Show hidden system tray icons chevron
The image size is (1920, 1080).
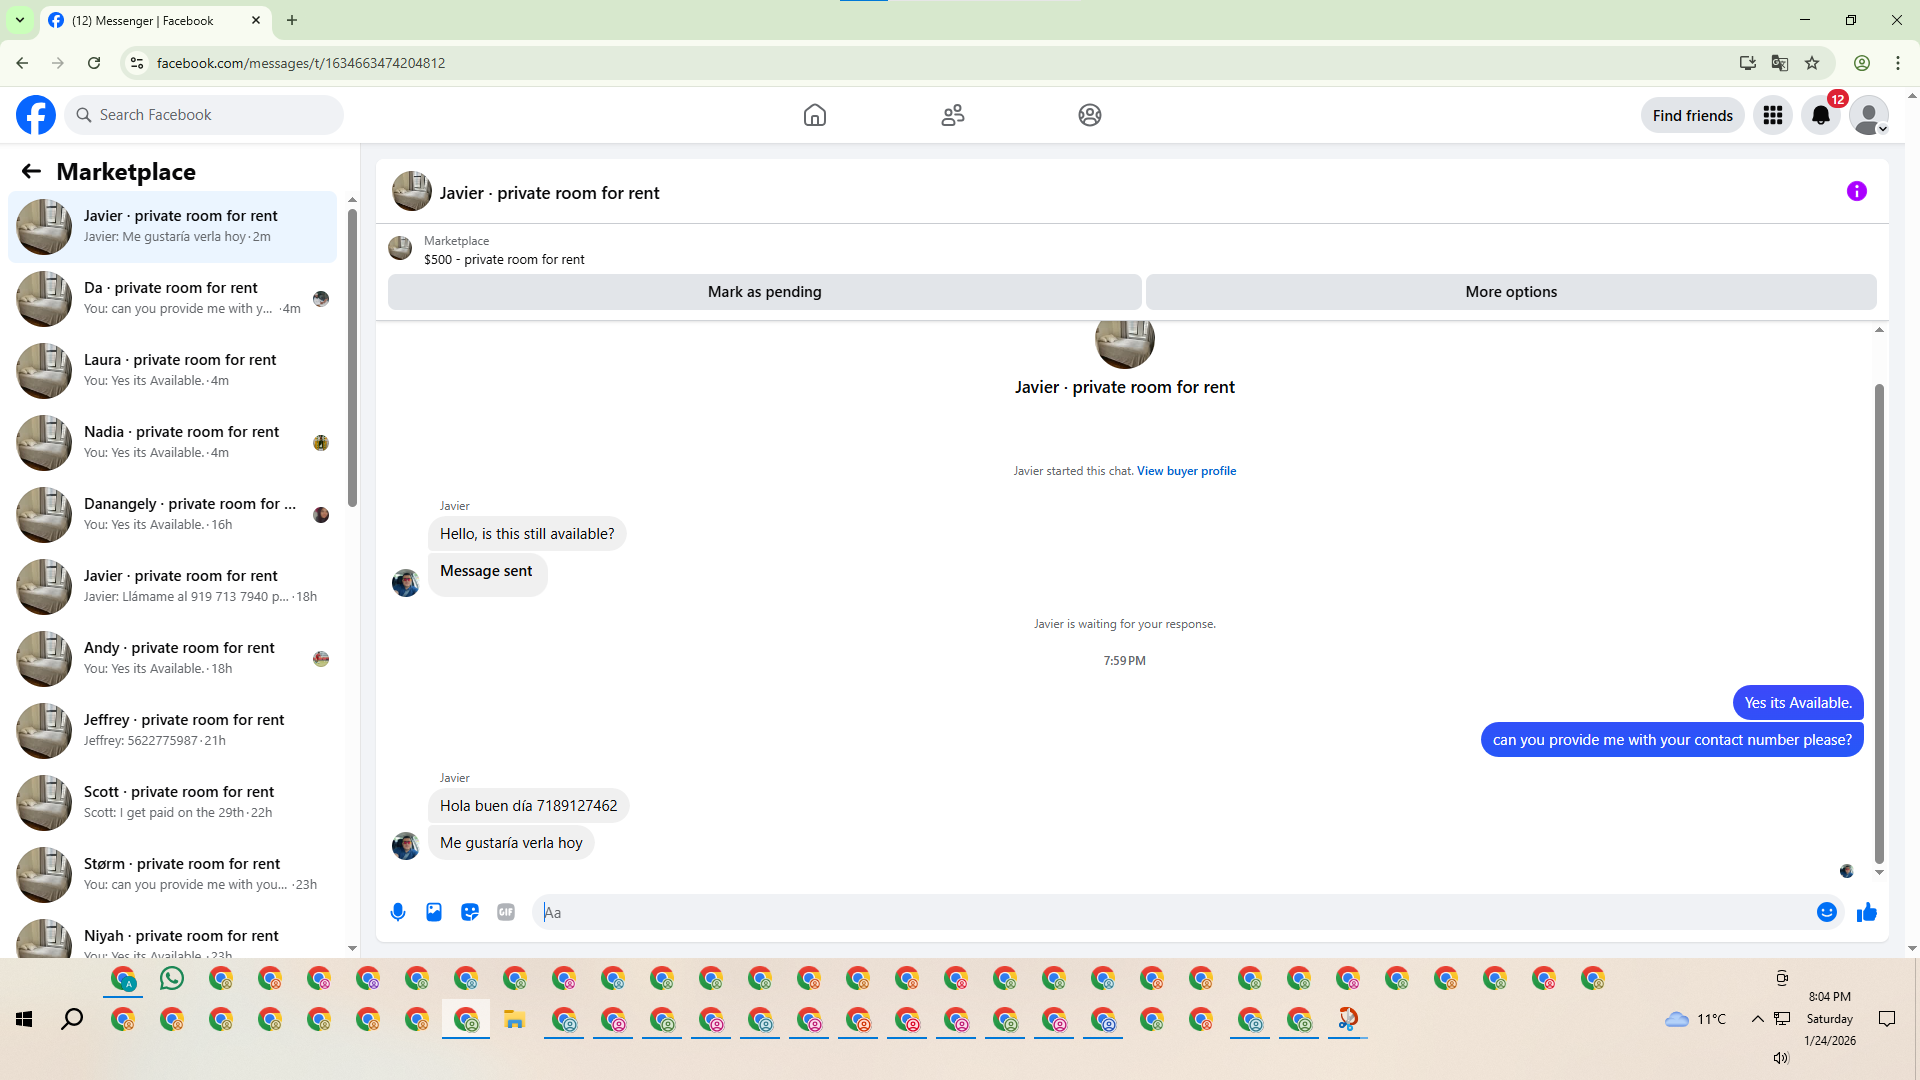tap(1757, 1019)
